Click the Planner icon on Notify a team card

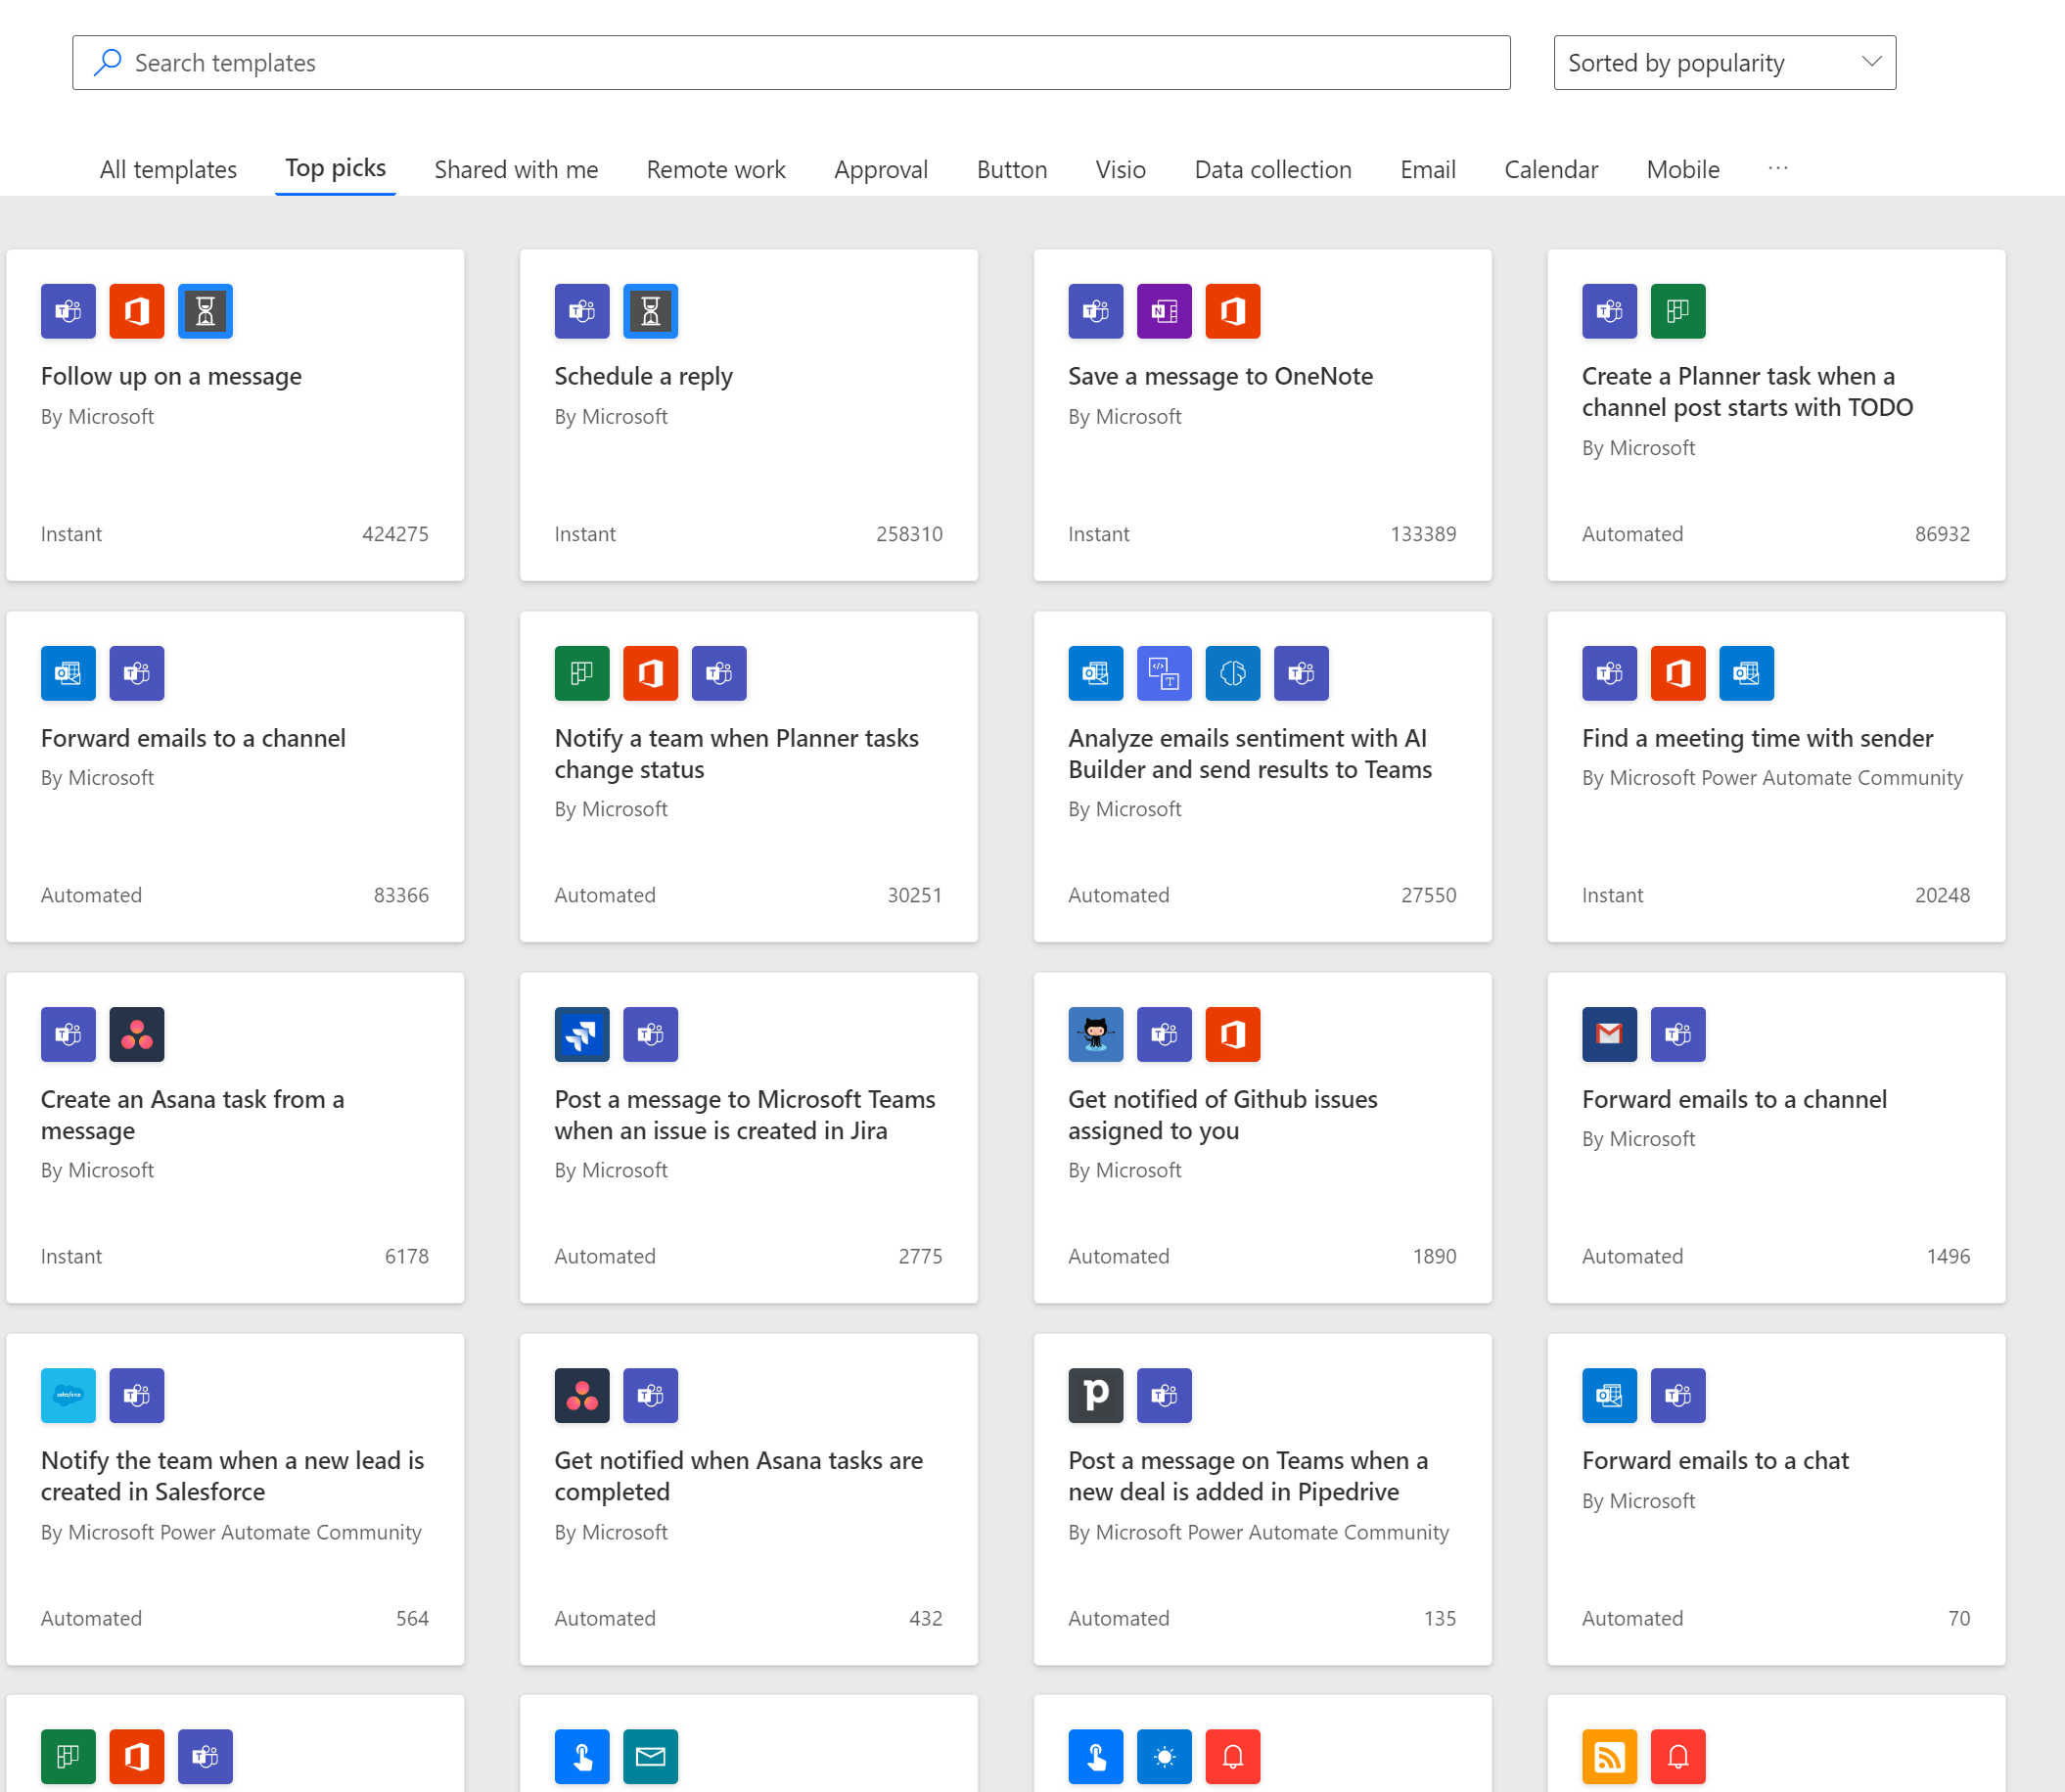click(582, 673)
